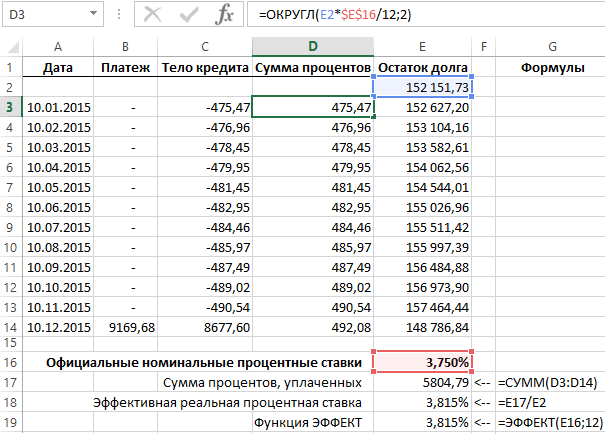The height and width of the screenshot is (434, 605).
Task: Confirm the formula with the checkmark icon
Action: pyautogui.click(x=189, y=15)
